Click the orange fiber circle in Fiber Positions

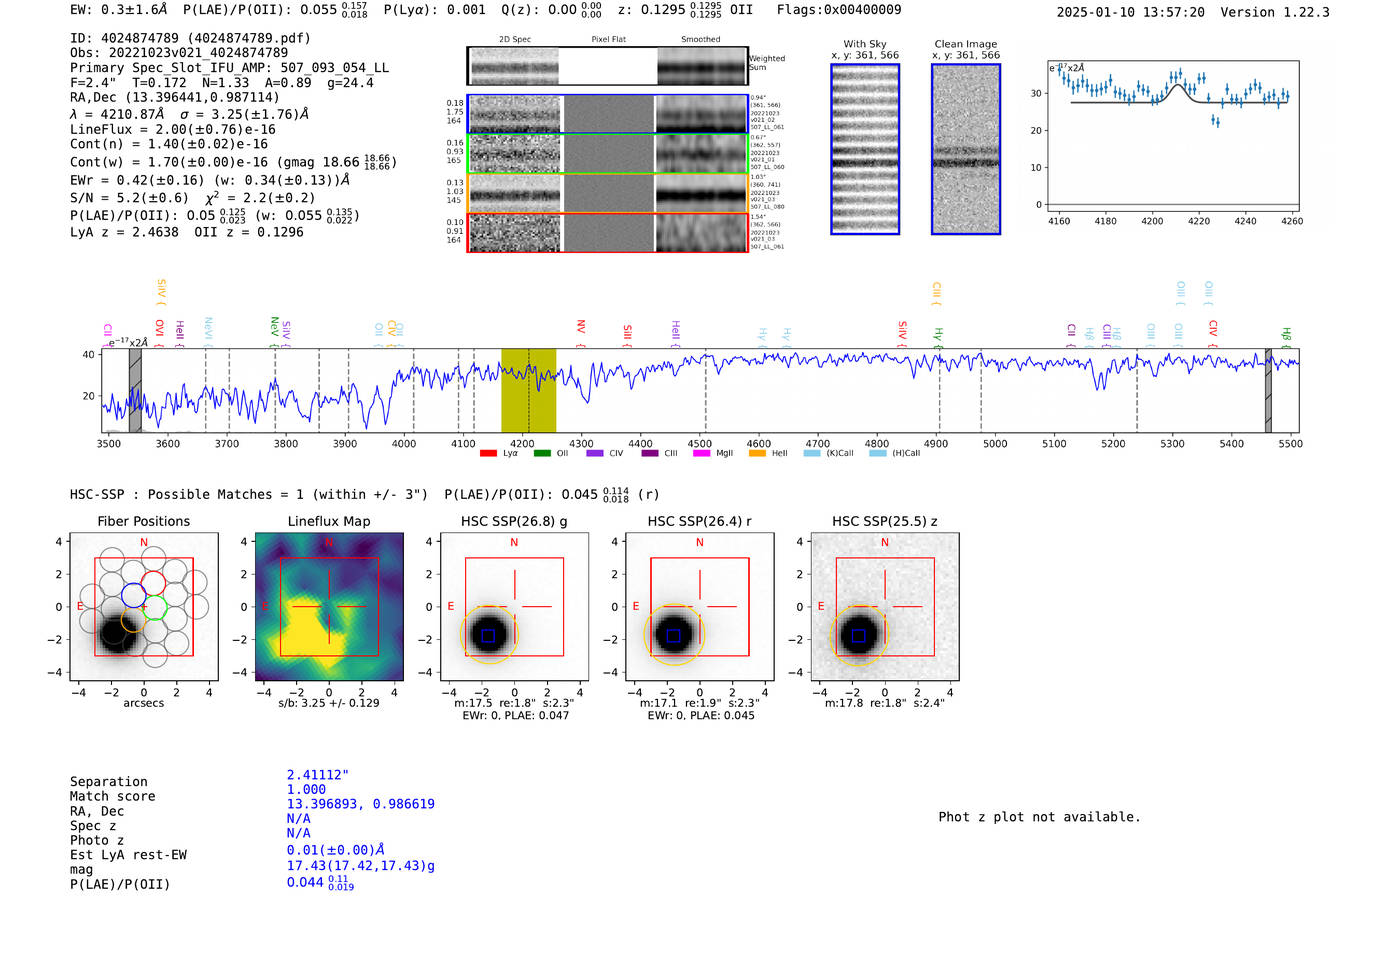133,620
